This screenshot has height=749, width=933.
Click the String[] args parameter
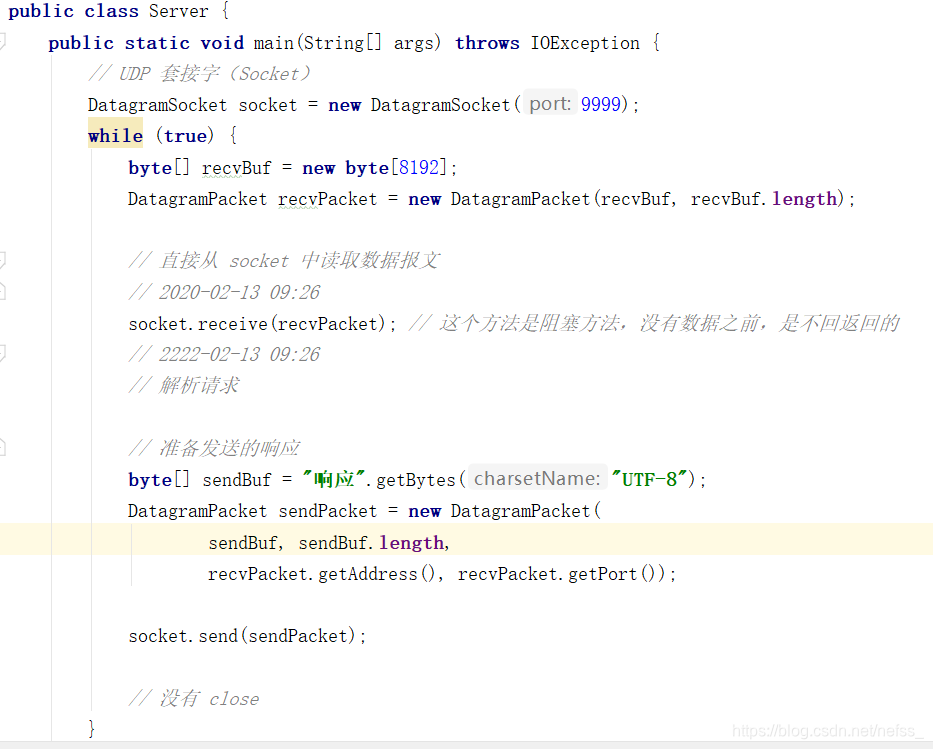(x=371, y=43)
